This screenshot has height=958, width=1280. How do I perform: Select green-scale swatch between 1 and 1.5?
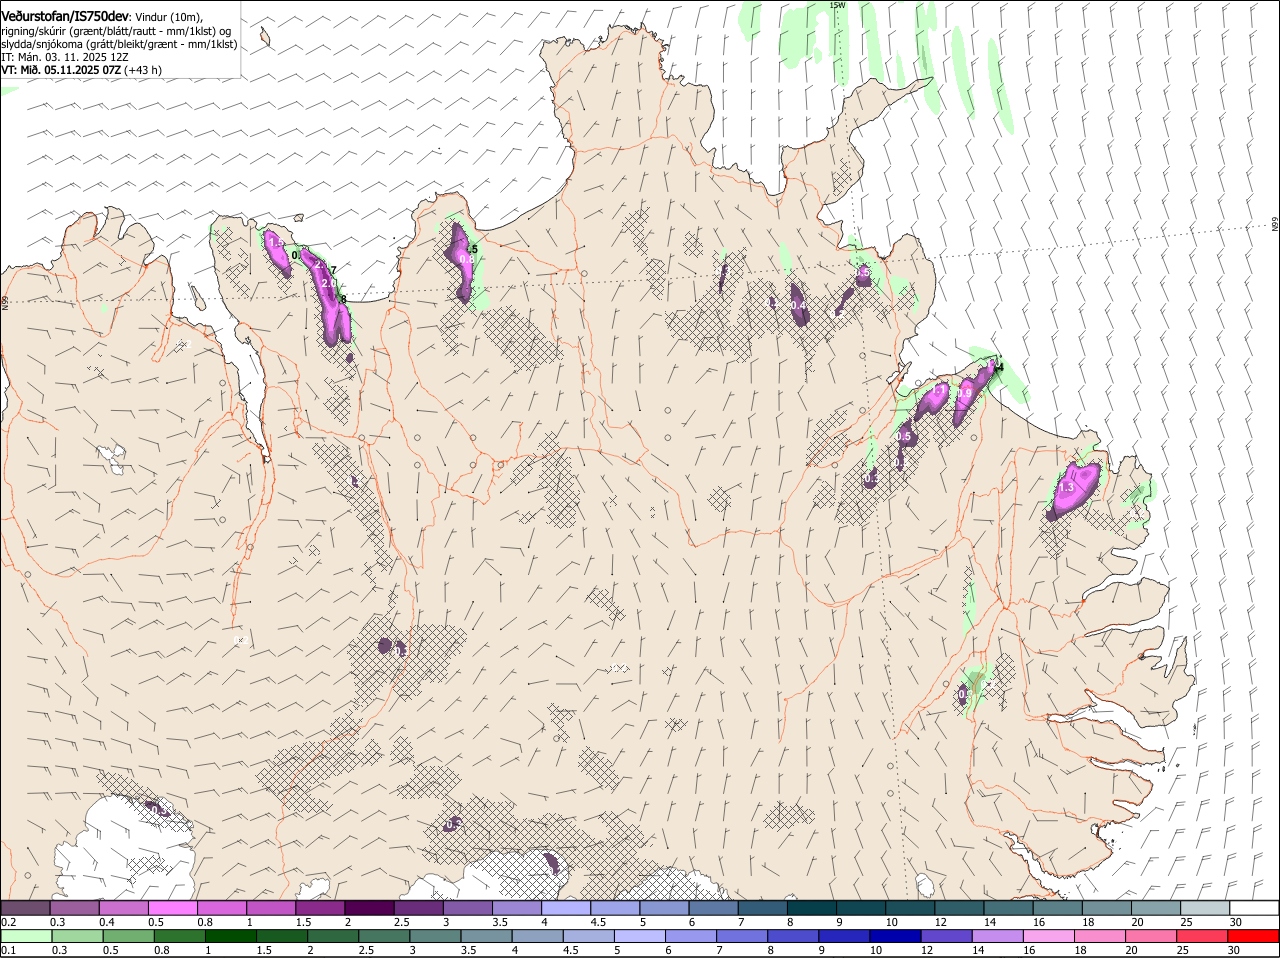coord(231,937)
